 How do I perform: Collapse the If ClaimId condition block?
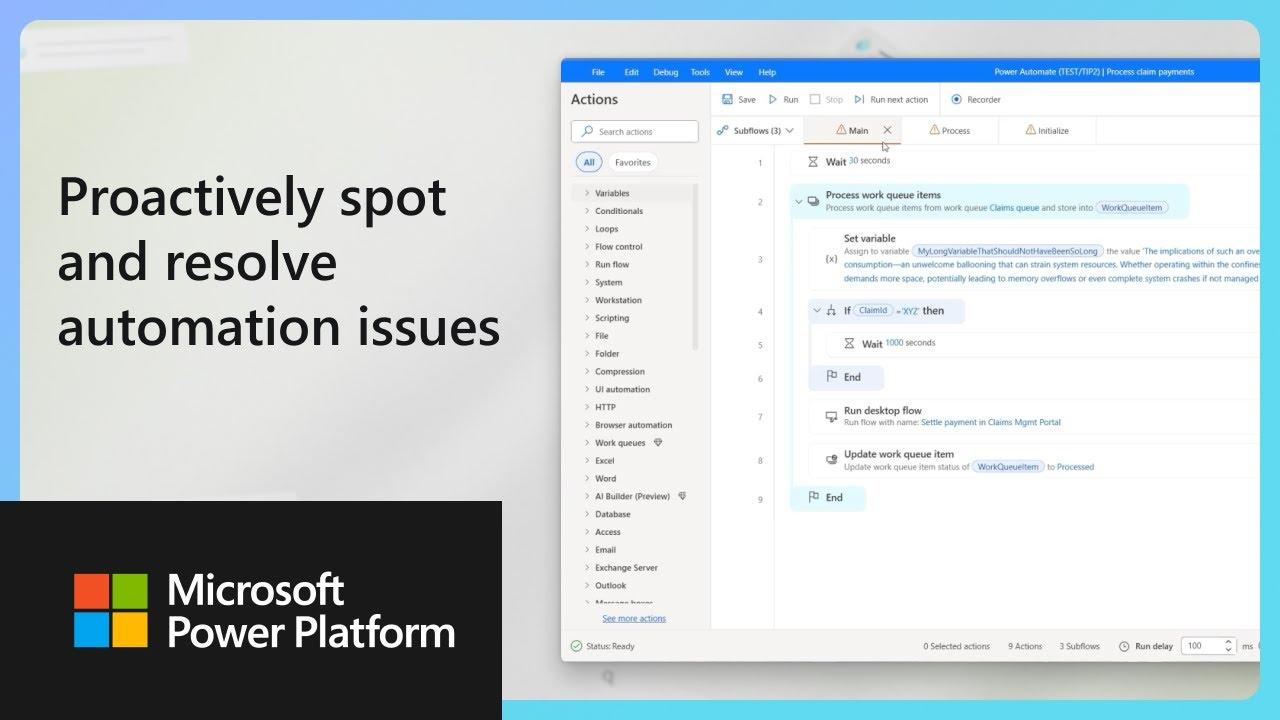[817, 311]
